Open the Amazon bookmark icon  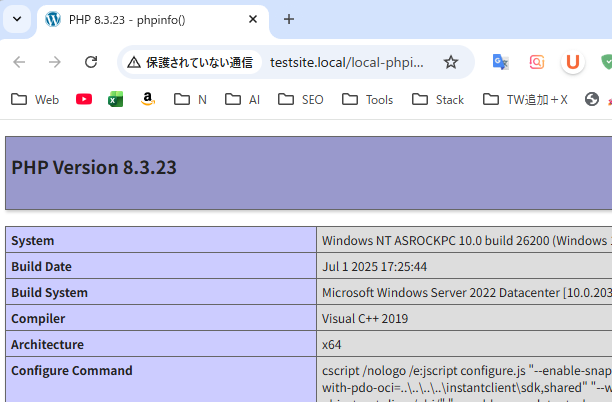[148, 99]
